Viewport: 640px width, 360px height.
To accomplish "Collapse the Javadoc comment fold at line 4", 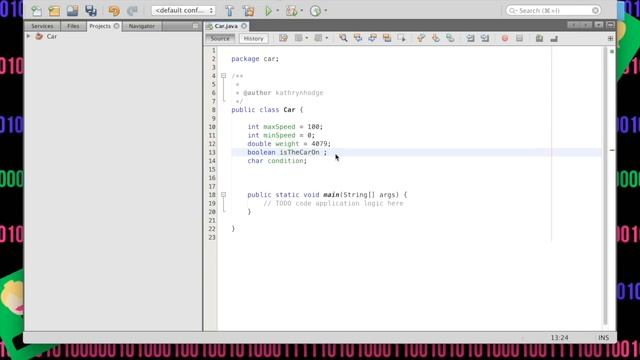I will [x=223, y=76].
